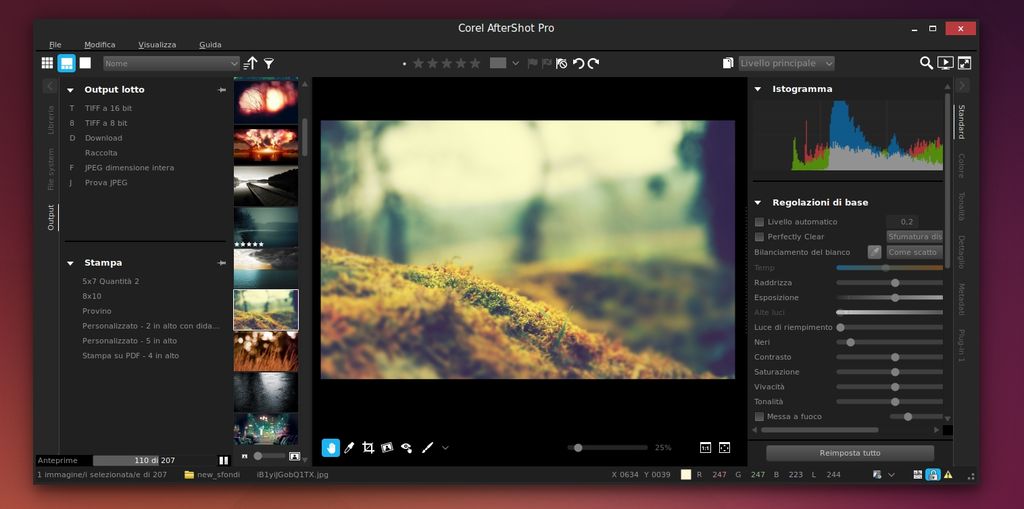Enable the Messa a fuoco checkbox

(x=760, y=417)
